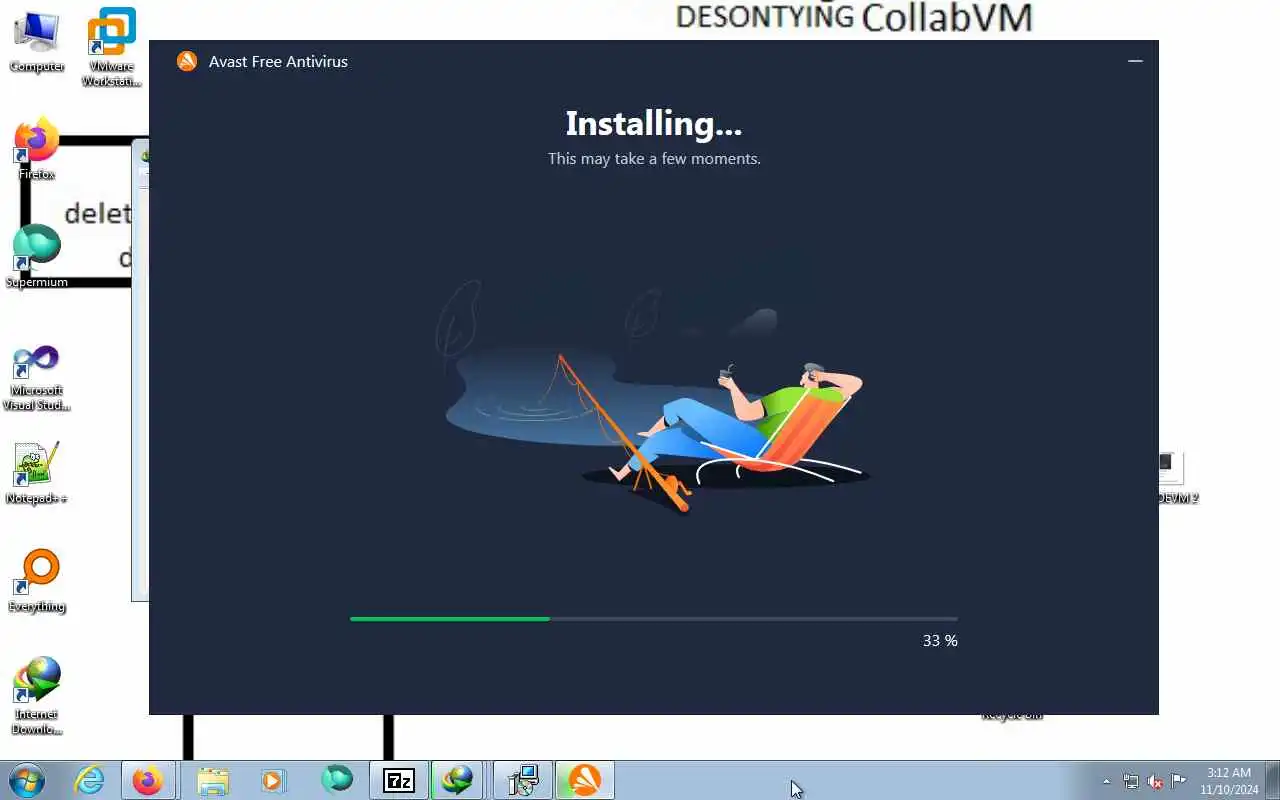Open Windows Explorer folder in taskbar
Viewport: 1280px width, 800px height.
(212, 780)
